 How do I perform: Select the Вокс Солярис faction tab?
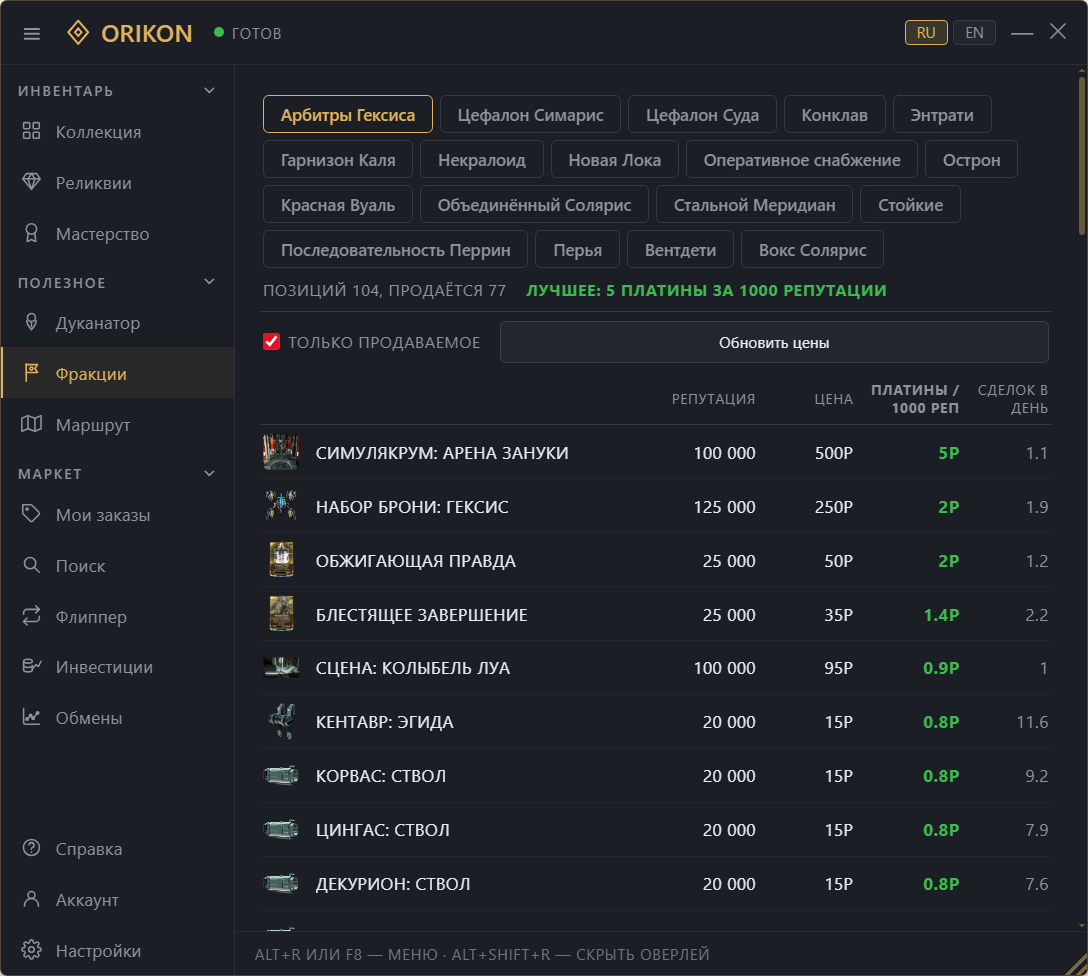[813, 249]
